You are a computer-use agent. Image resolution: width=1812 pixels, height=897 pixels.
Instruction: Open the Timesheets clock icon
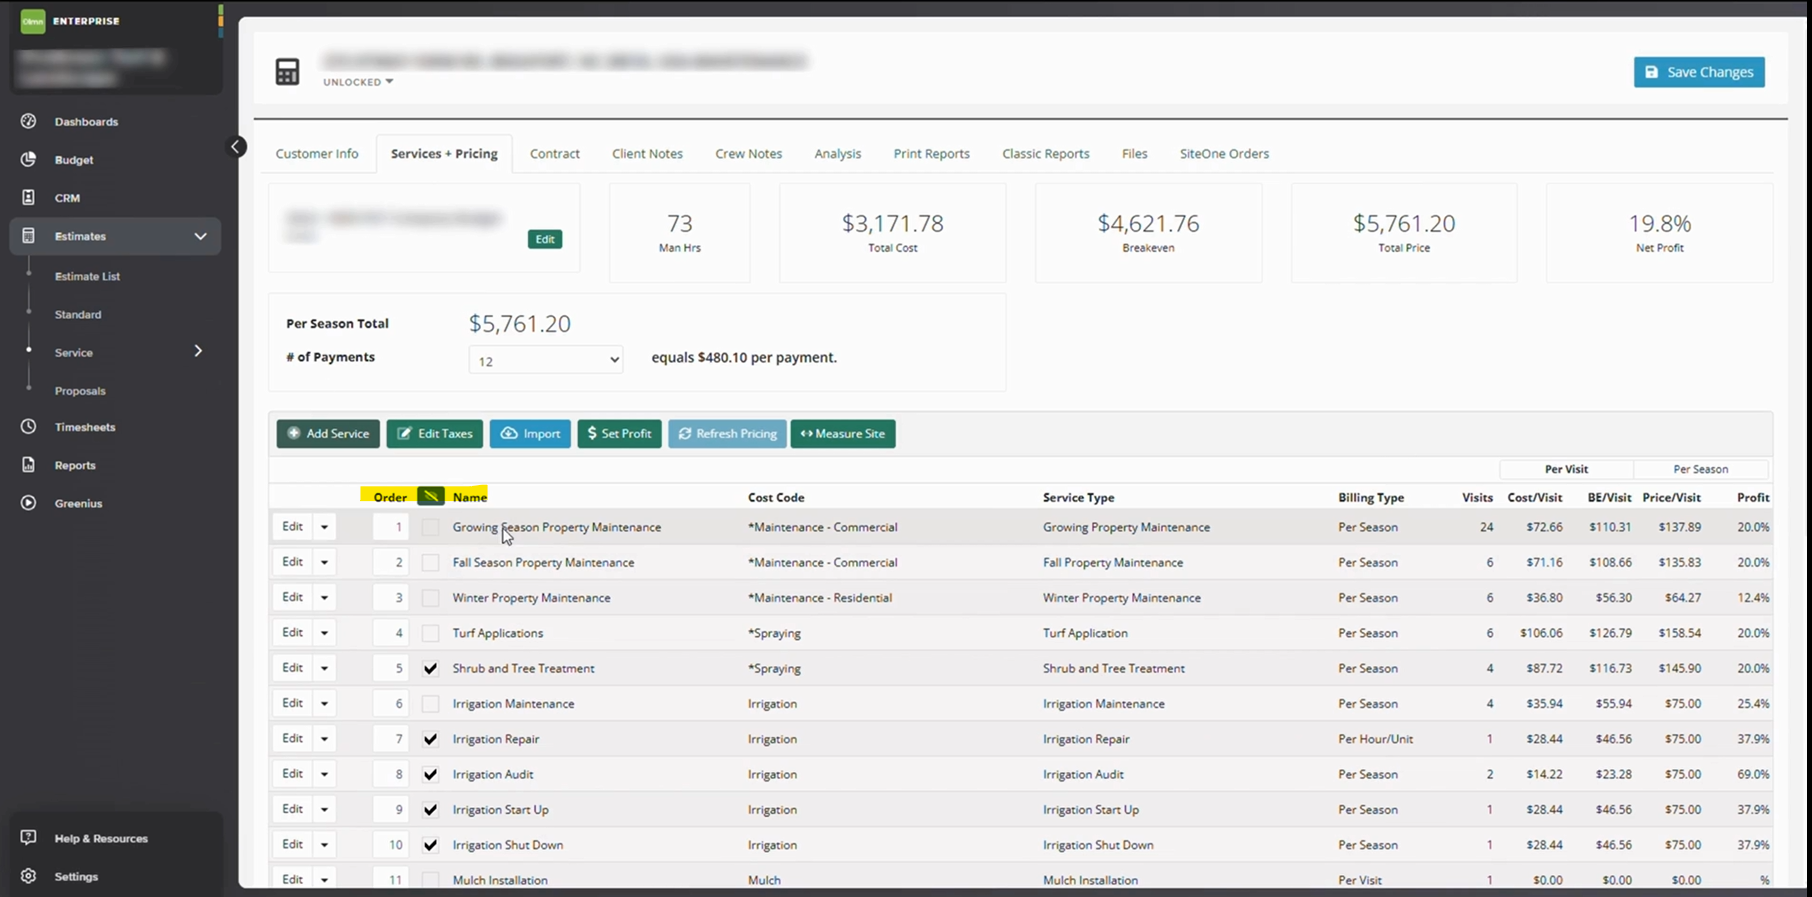tap(28, 427)
